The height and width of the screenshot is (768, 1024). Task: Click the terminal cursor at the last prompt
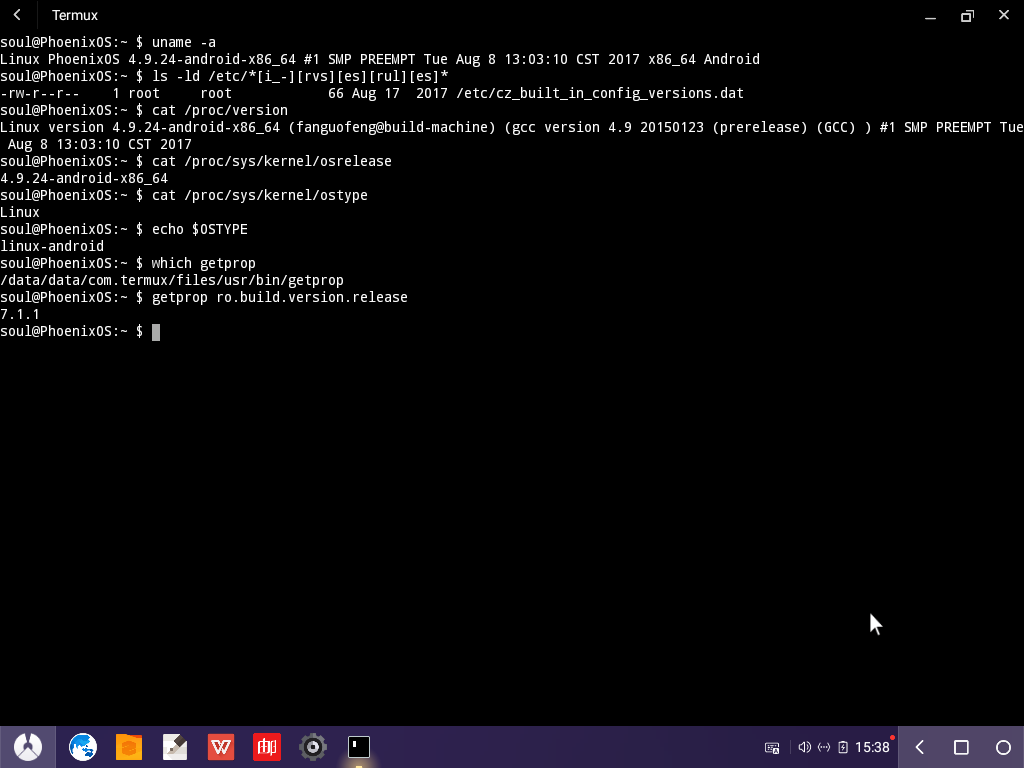click(x=155, y=332)
